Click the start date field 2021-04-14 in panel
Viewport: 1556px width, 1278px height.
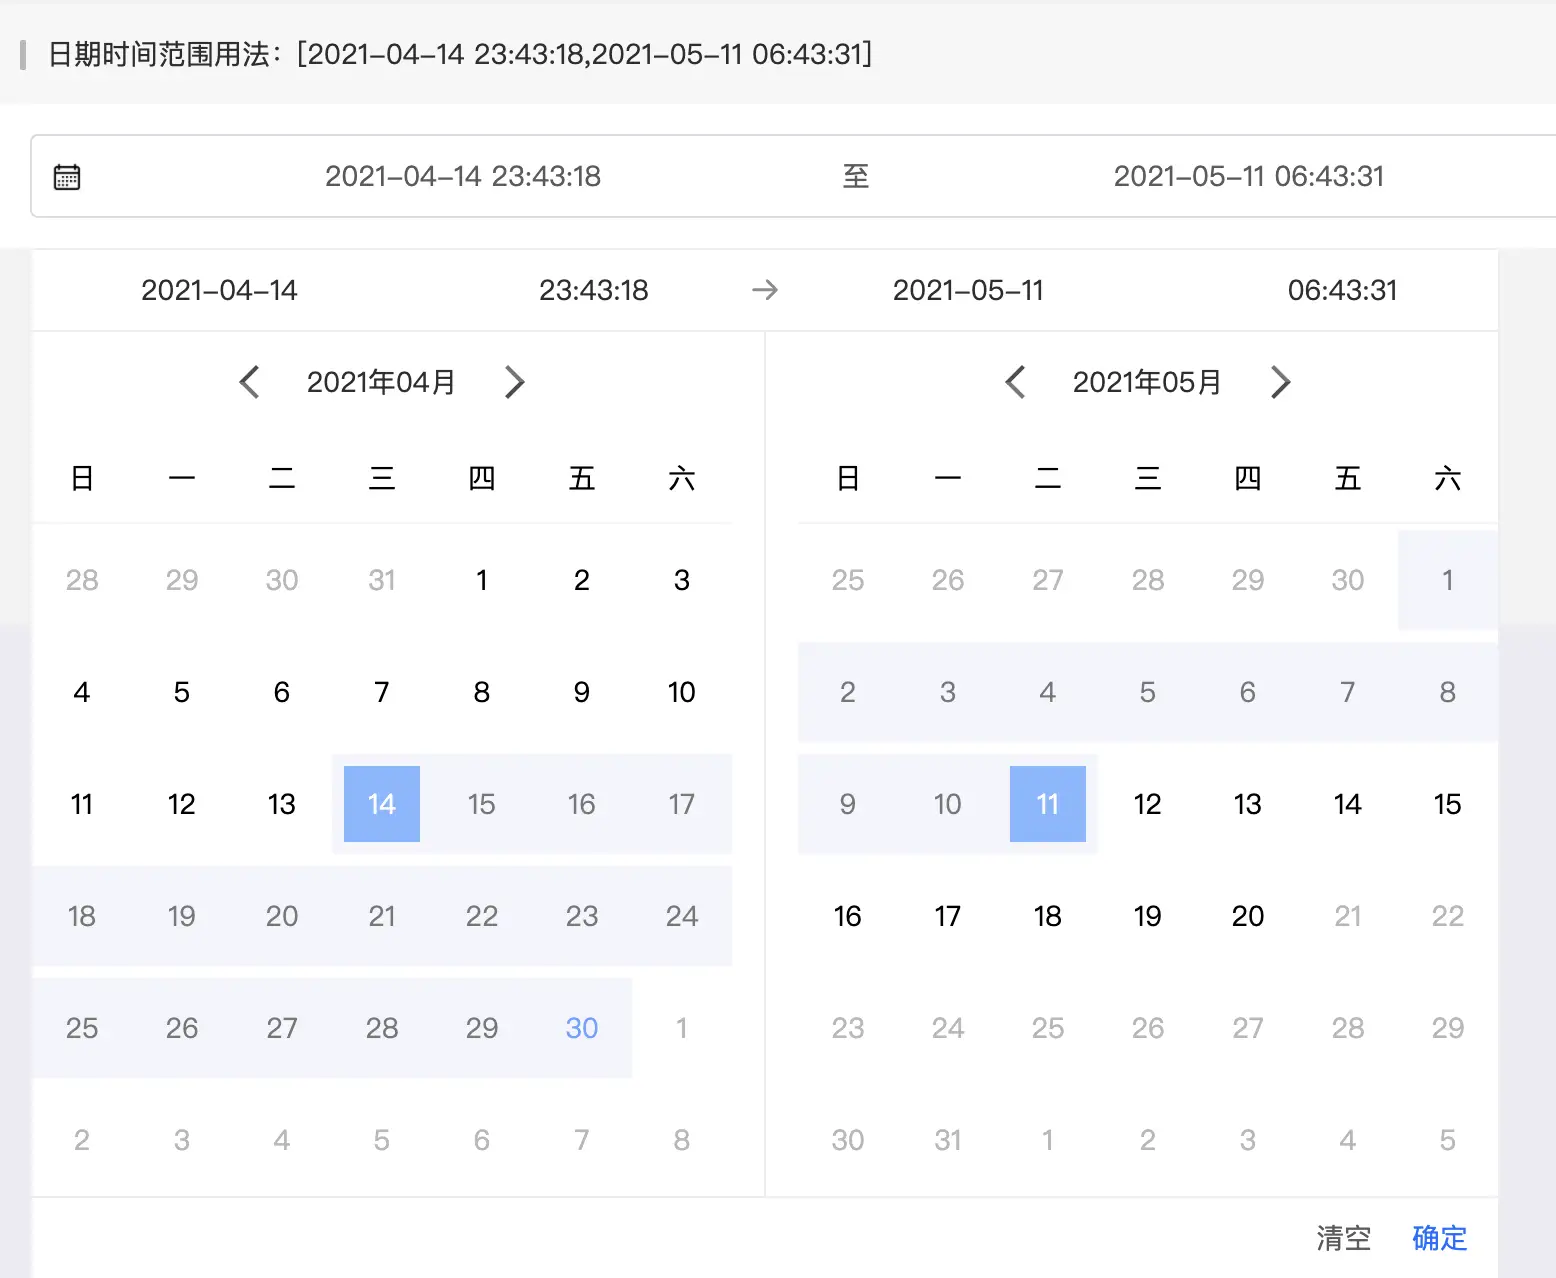click(219, 290)
